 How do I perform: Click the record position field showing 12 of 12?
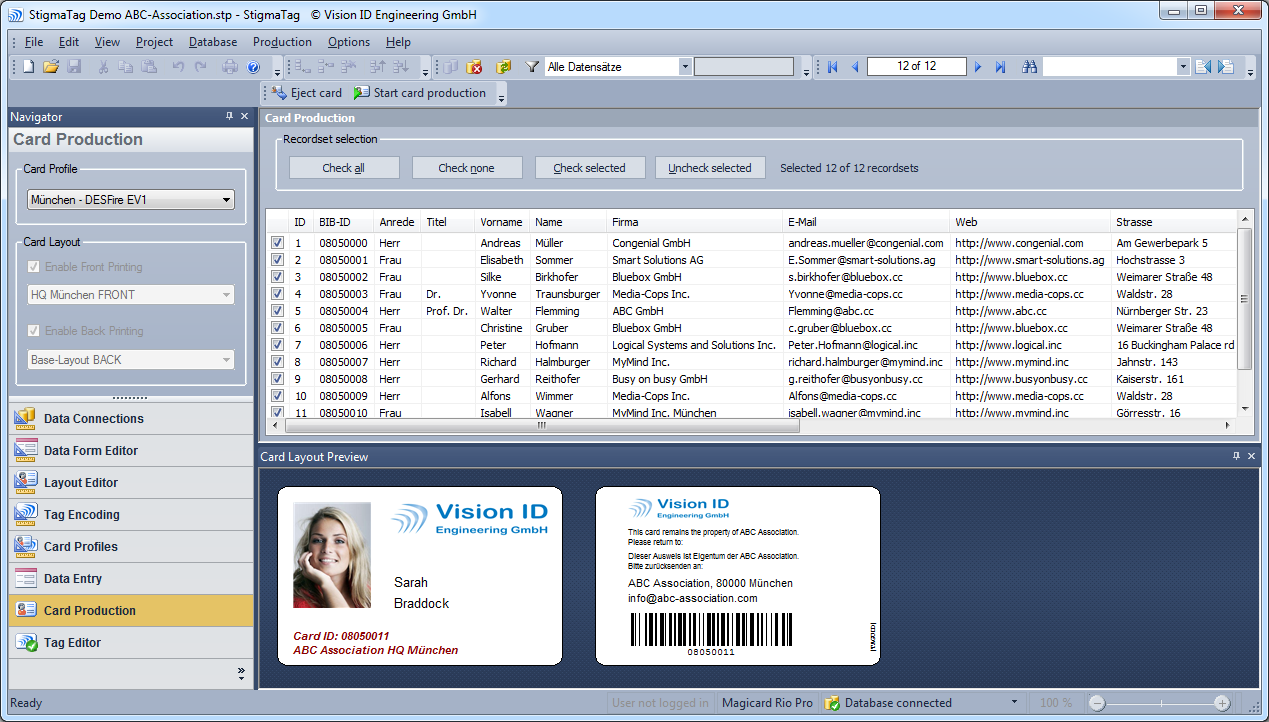click(x=917, y=67)
